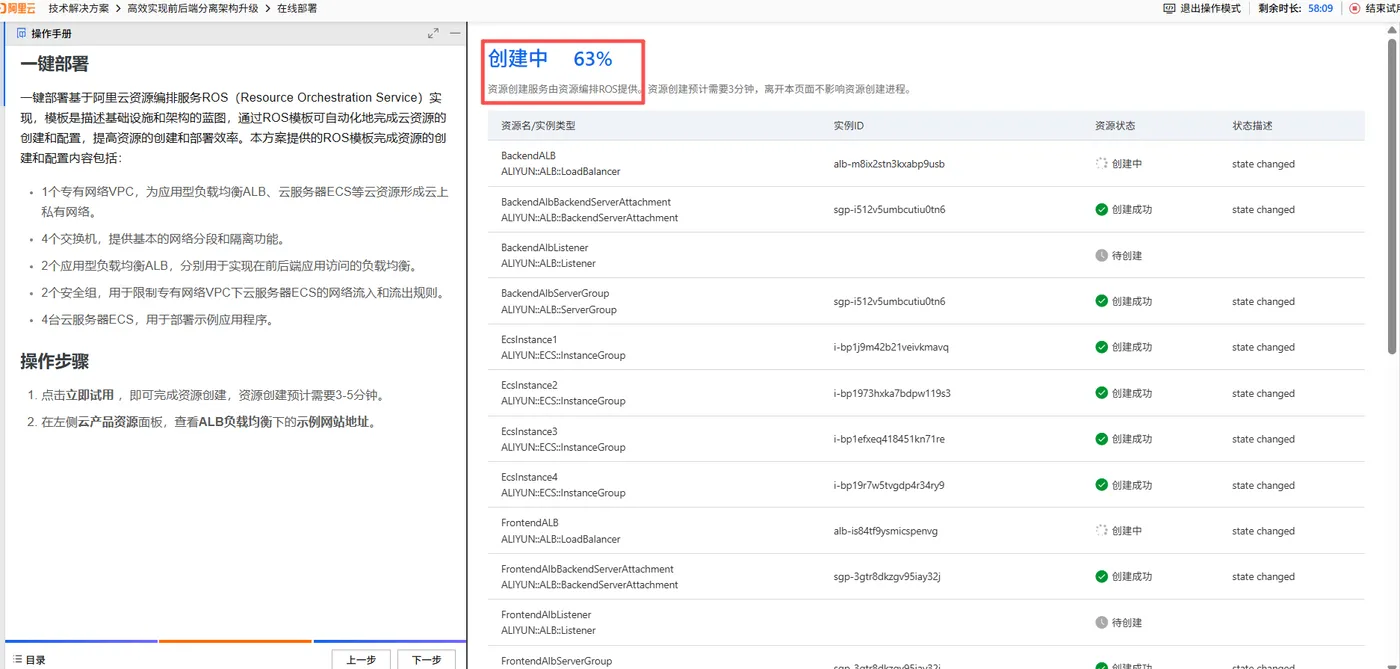
Task: Click the 操作手册 book icon
Action: pos(22,33)
